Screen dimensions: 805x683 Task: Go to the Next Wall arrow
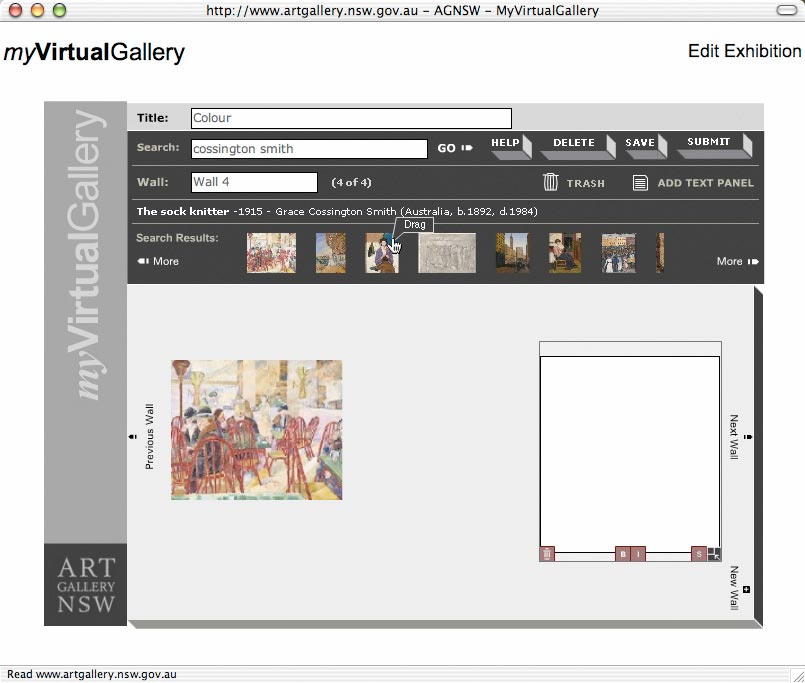coord(748,437)
